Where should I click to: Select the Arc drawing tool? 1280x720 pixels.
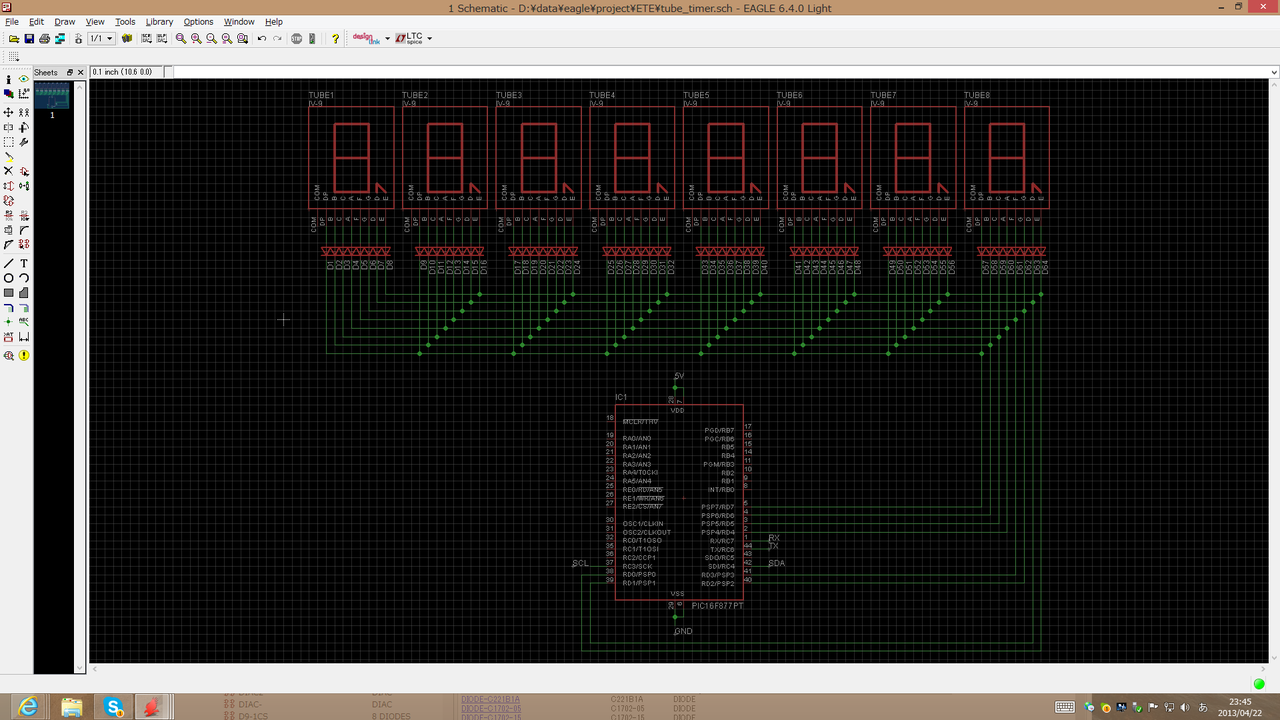(23, 278)
